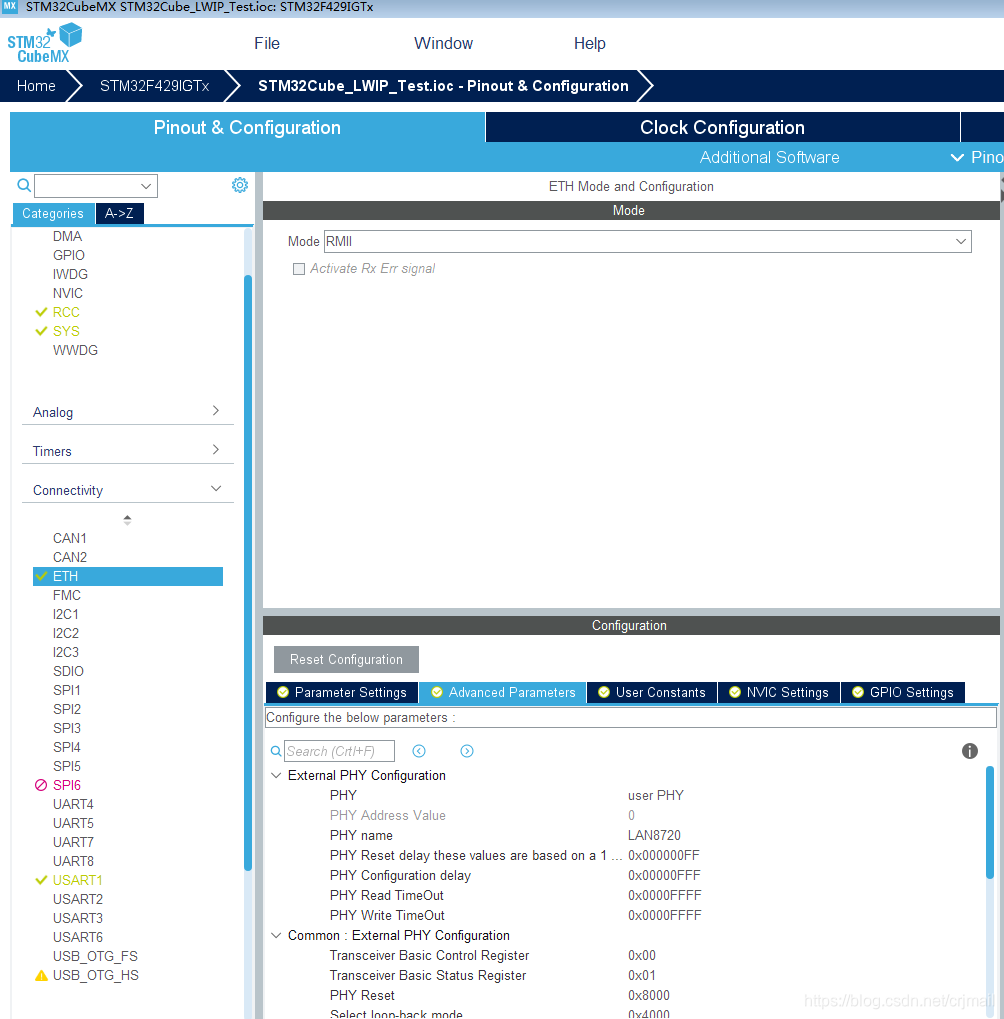Select DMA in system list
The height and width of the screenshot is (1019, 1004).
(x=68, y=237)
